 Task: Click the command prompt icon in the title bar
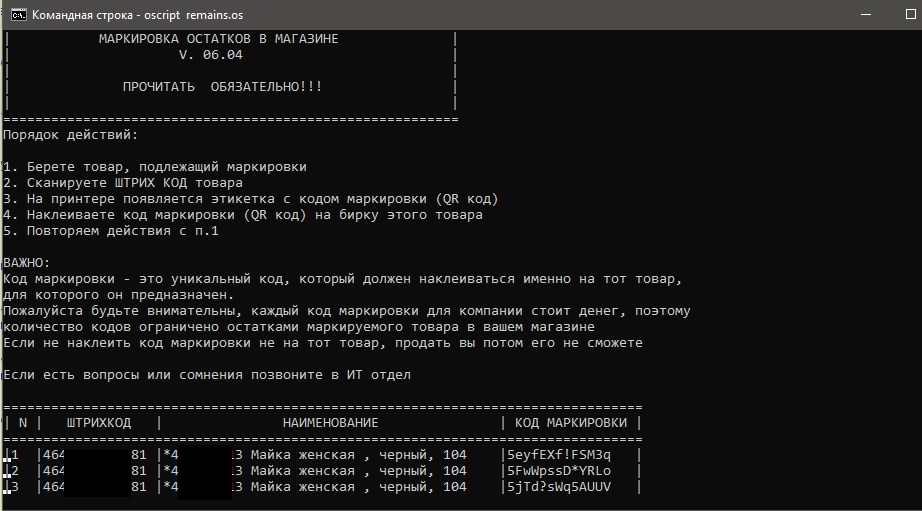(x=19, y=15)
